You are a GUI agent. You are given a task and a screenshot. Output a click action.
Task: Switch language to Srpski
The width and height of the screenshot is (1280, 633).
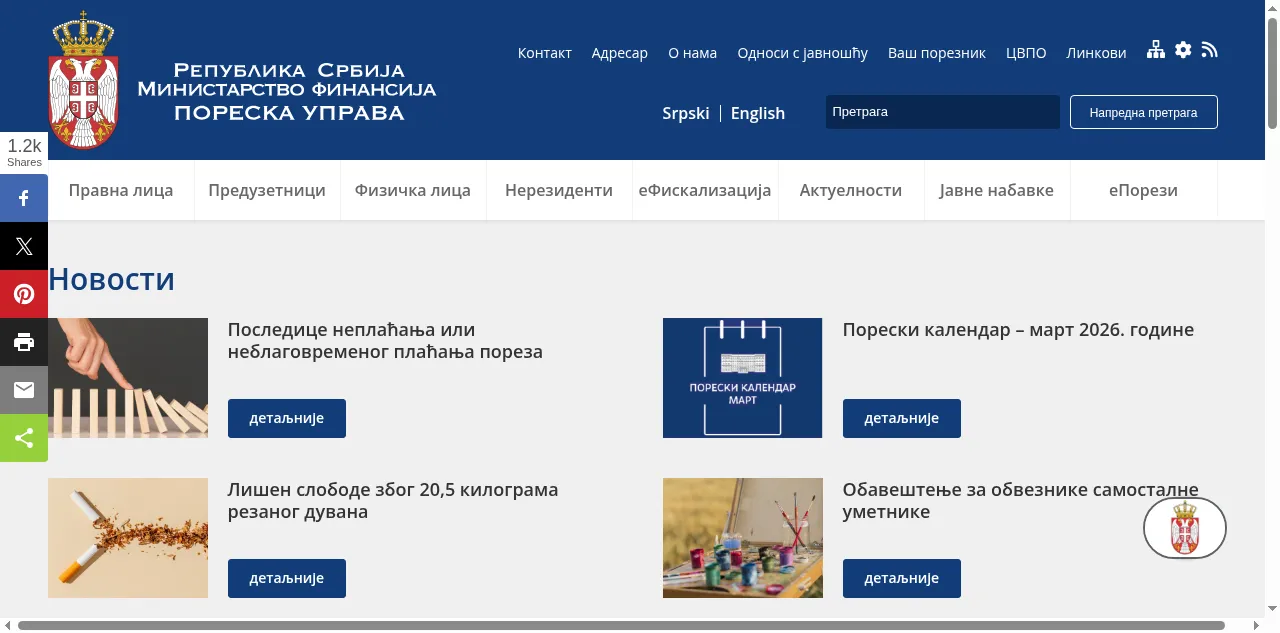(686, 113)
